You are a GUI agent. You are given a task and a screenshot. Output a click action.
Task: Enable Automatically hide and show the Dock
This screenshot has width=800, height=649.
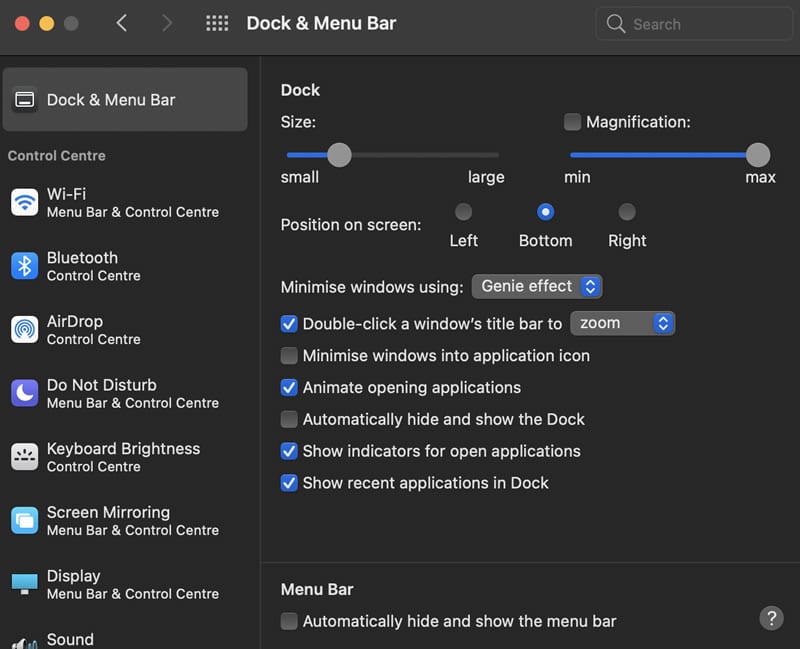pos(289,419)
